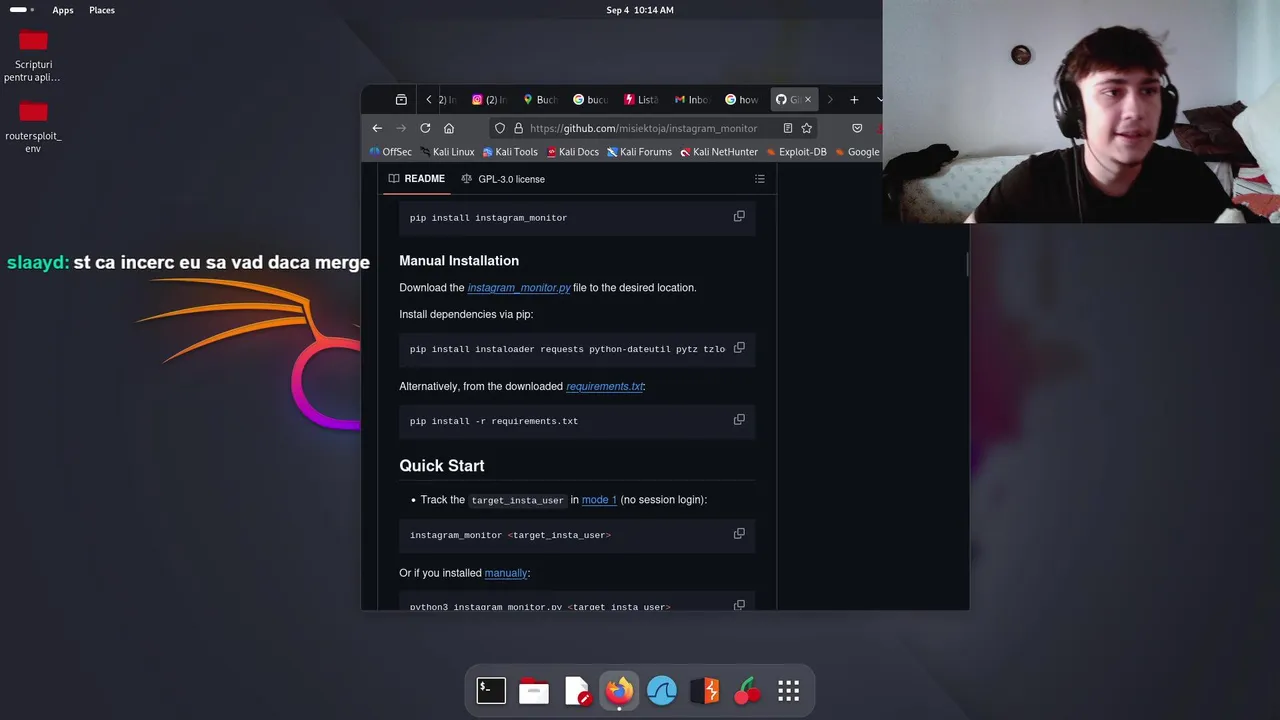This screenshot has width=1280, height=720.
Task: Open the Pocket save icon in toolbar
Action: [857, 128]
